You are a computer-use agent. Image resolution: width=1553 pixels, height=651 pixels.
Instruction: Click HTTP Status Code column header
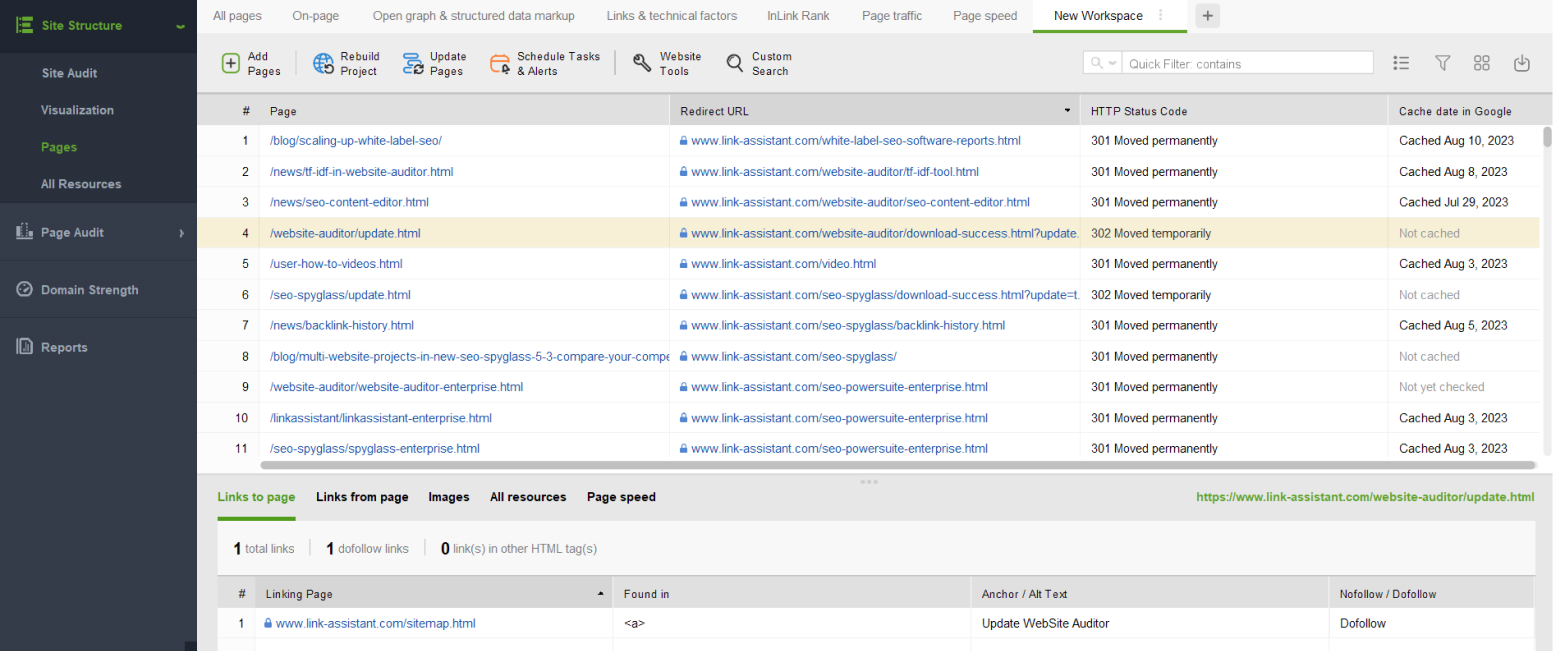(1234, 111)
